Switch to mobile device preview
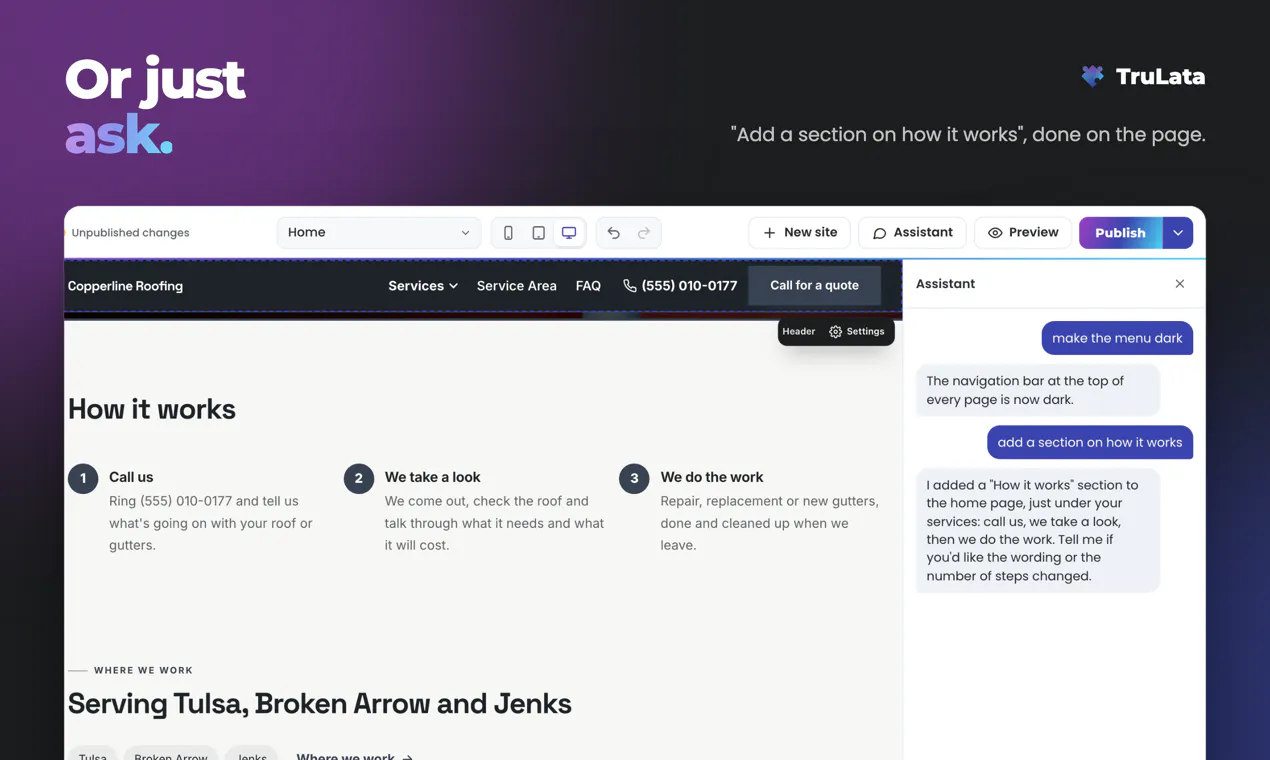This screenshot has width=1270, height=760. tap(508, 233)
